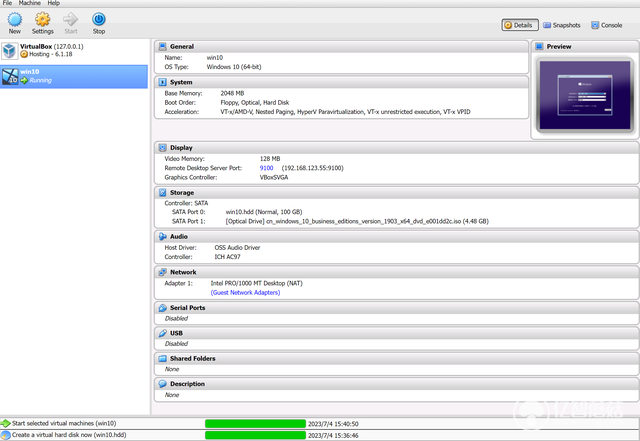Click the VBoxSVGA graphics controller value
The height and width of the screenshot is (441, 640).
[x=274, y=177]
